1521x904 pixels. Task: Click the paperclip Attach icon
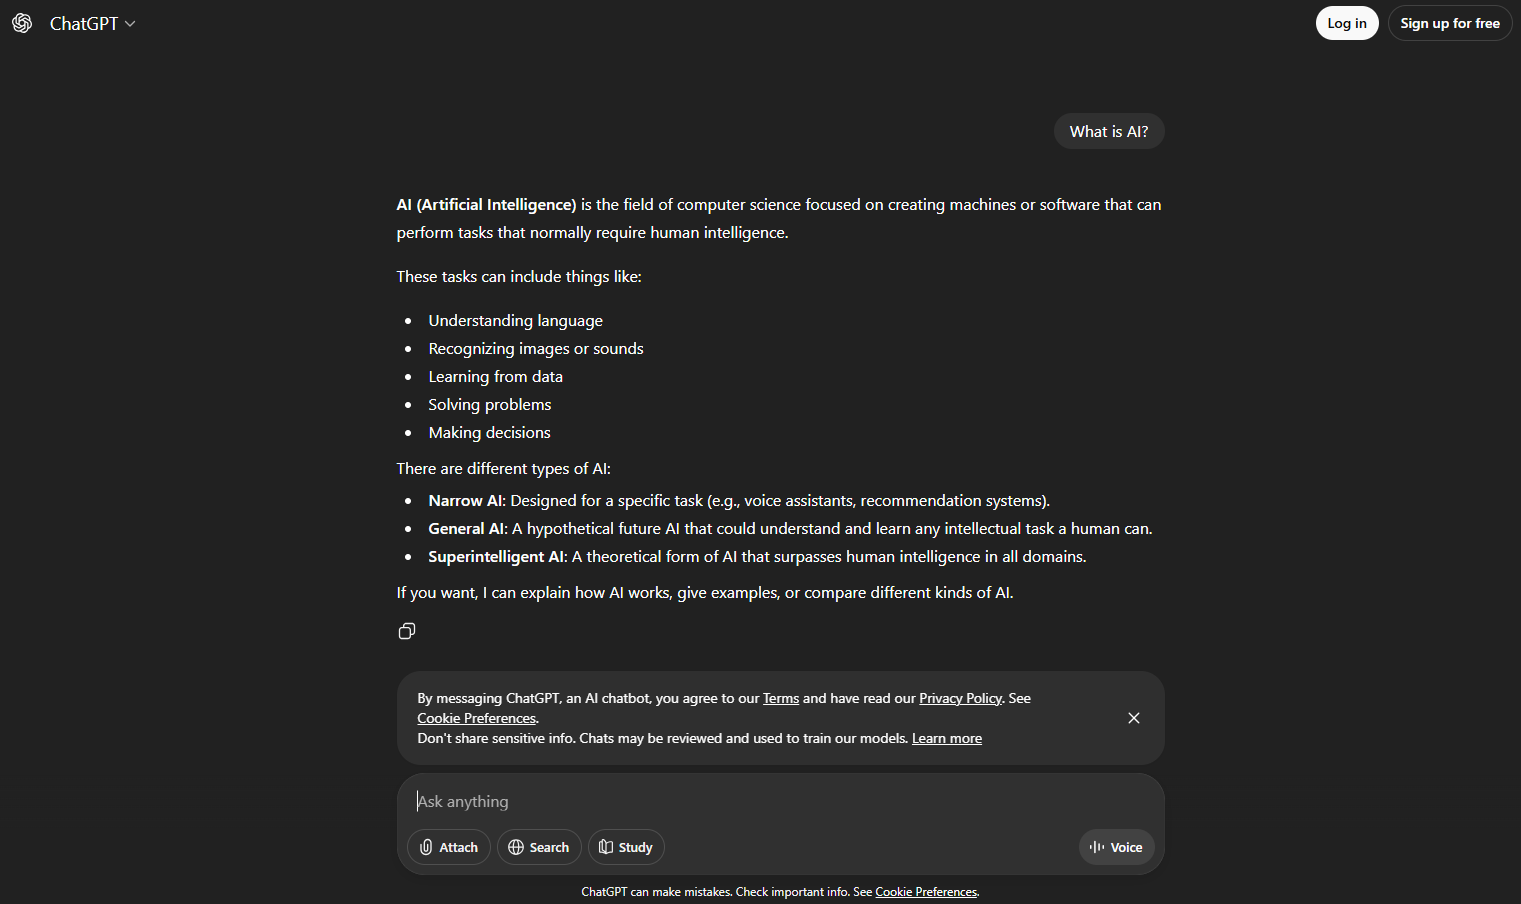coord(427,847)
